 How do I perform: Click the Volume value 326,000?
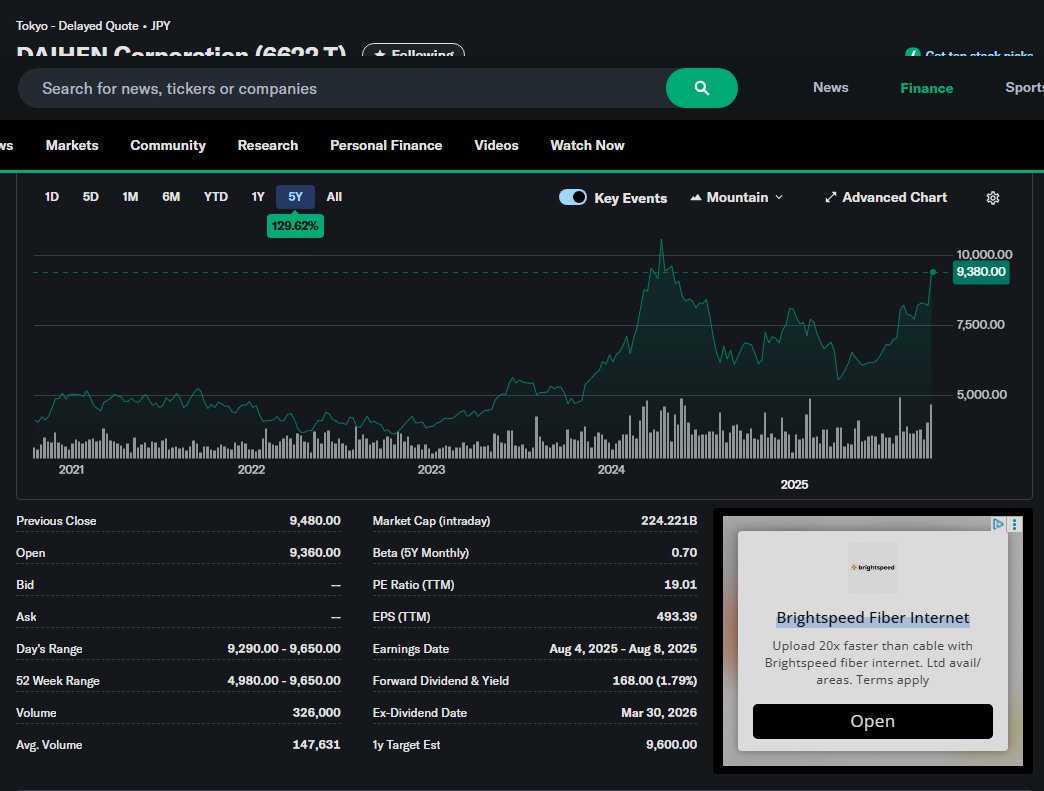coord(316,712)
